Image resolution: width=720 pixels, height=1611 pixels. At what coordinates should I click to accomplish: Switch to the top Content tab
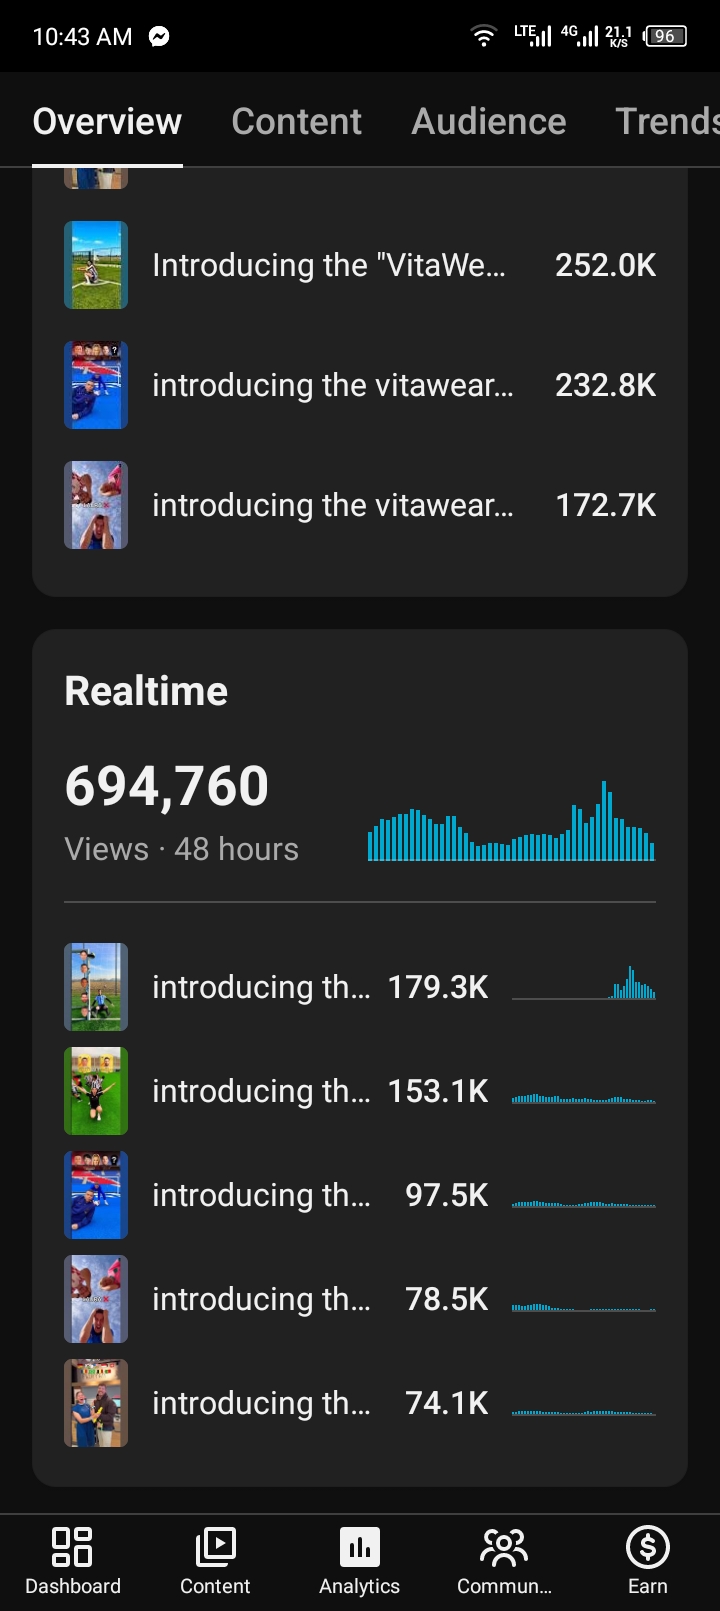(x=296, y=121)
